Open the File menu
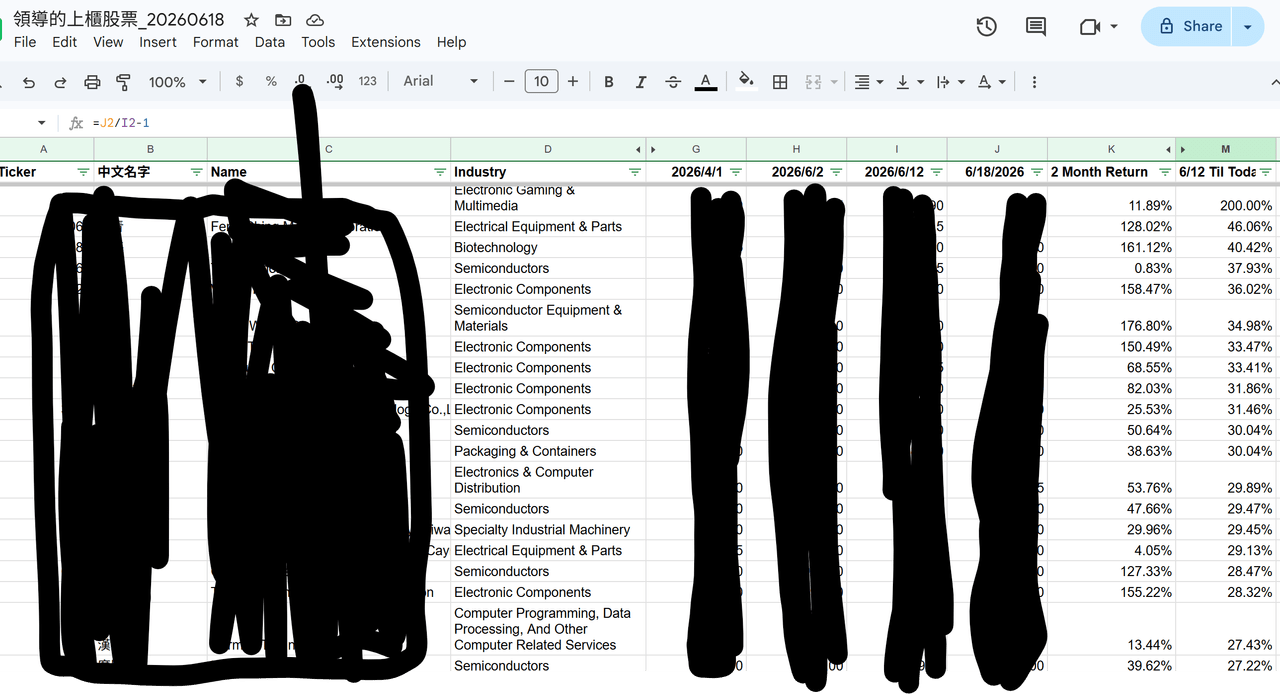This screenshot has width=1280, height=694. pyautogui.click(x=25, y=42)
